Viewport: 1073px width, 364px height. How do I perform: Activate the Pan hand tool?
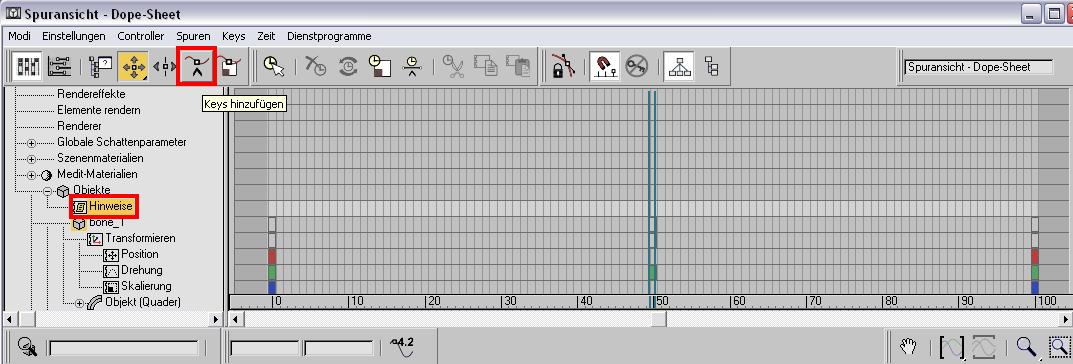pyautogui.click(x=907, y=346)
